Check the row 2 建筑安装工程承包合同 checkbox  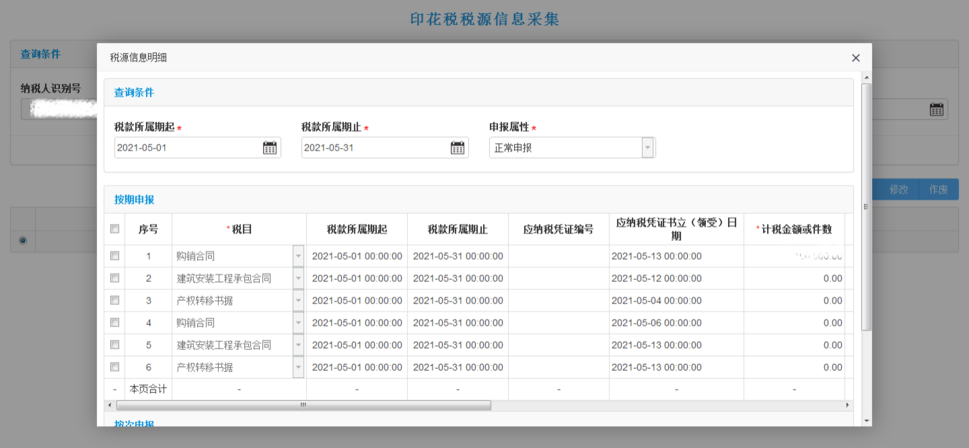coord(114,278)
